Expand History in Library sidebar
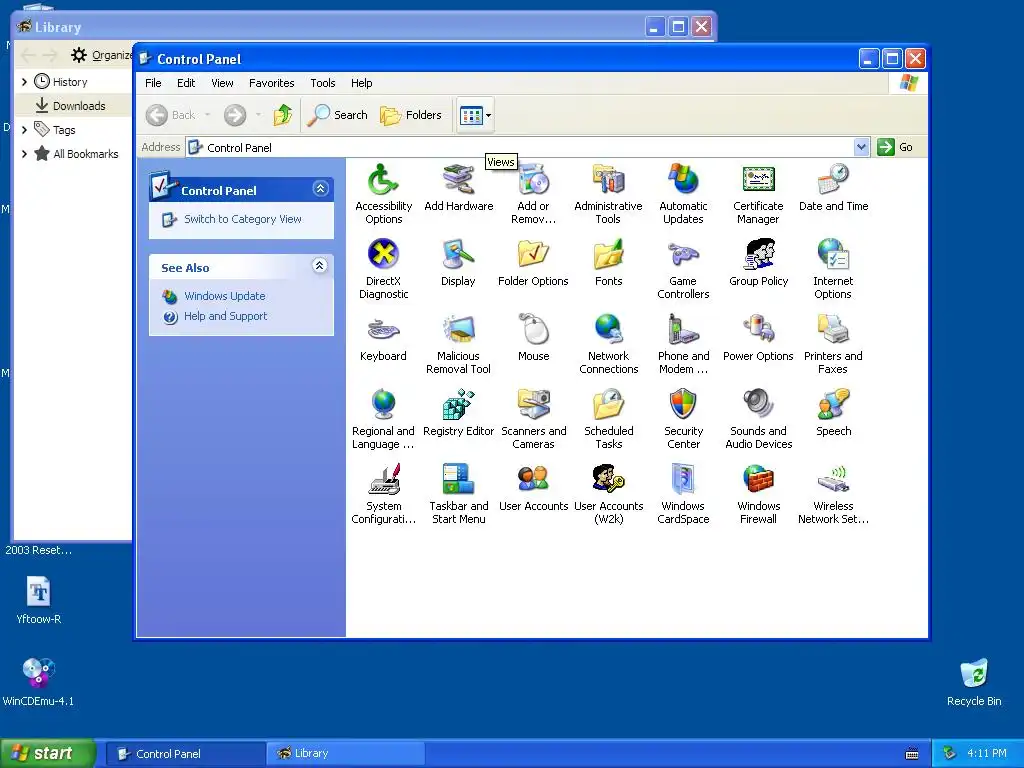The width and height of the screenshot is (1024, 768). pos(24,82)
